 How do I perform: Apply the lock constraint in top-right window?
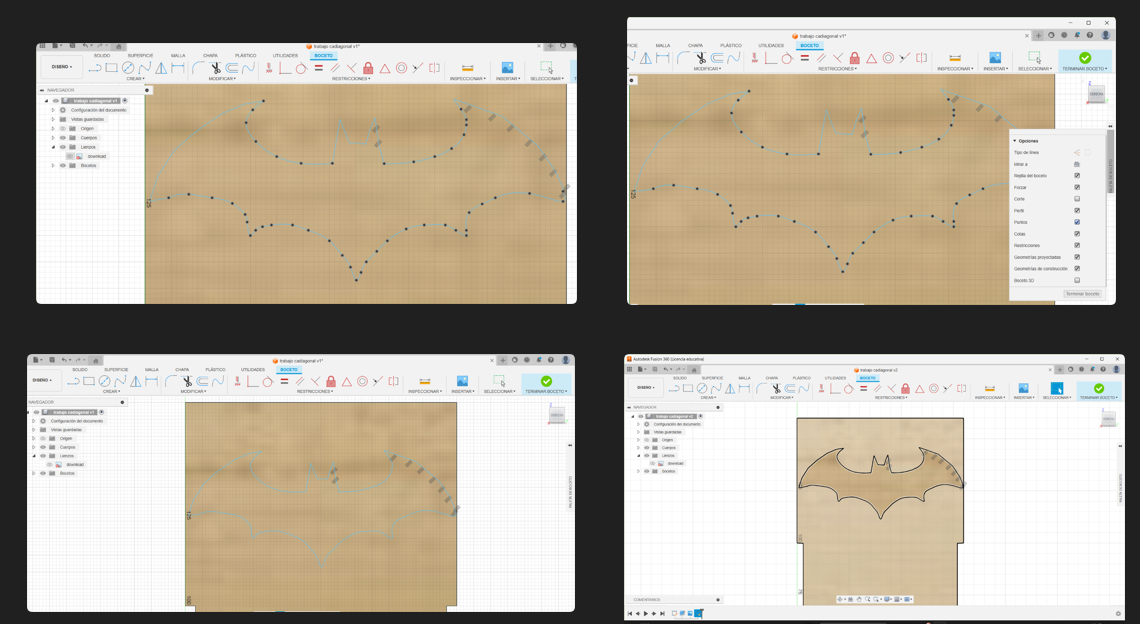pos(854,58)
